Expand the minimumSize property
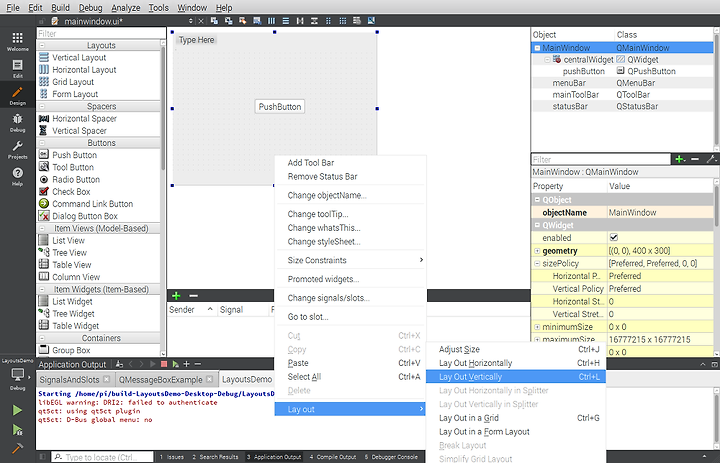This screenshot has height=463, width=720. click(x=537, y=327)
